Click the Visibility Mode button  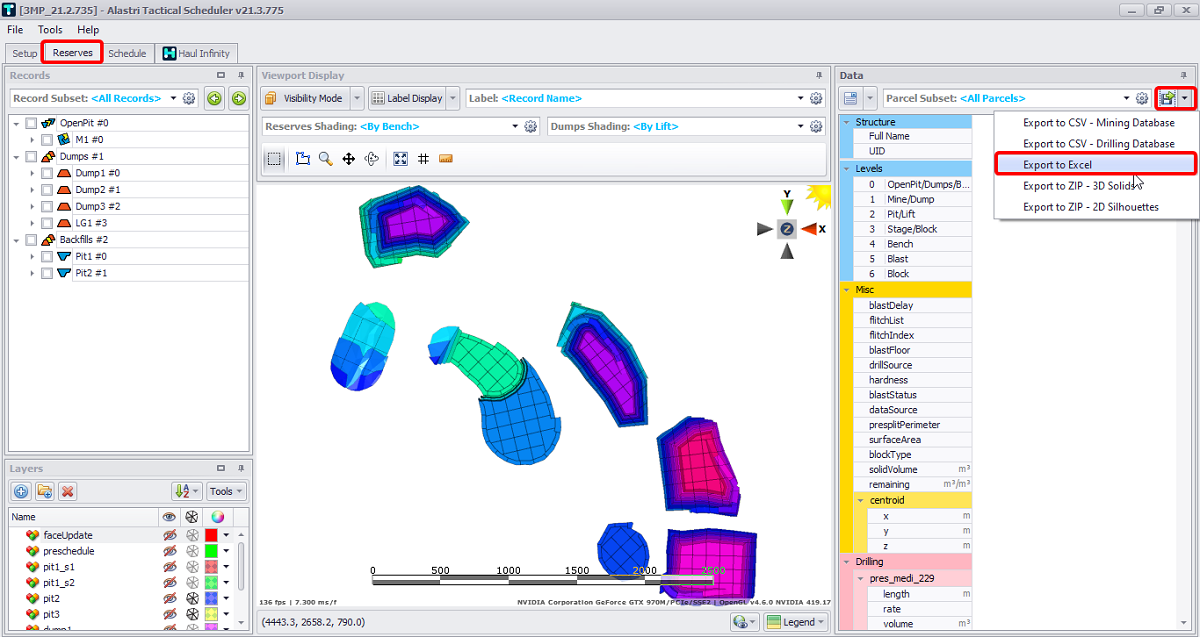pyautogui.click(x=304, y=98)
